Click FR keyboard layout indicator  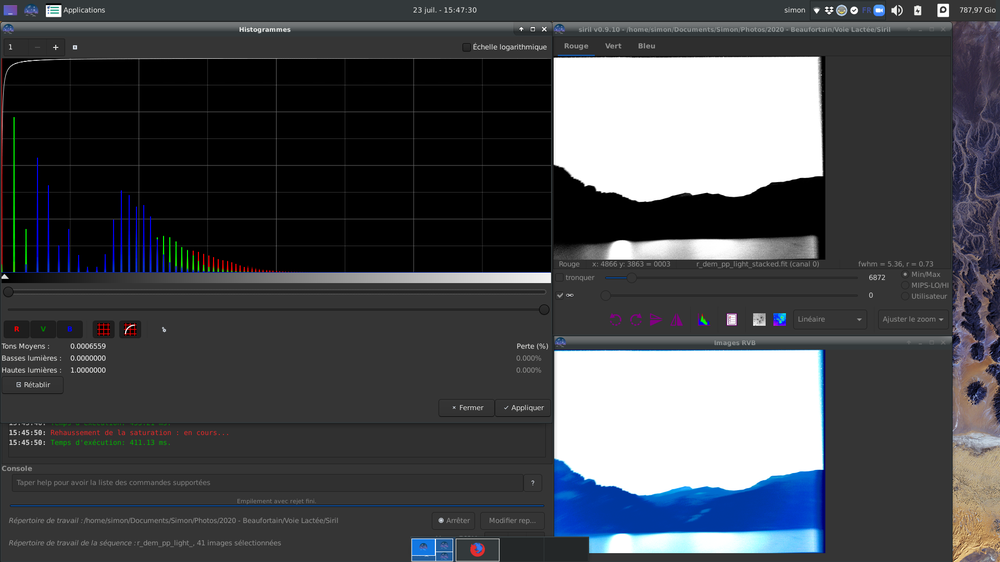tap(867, 10)
